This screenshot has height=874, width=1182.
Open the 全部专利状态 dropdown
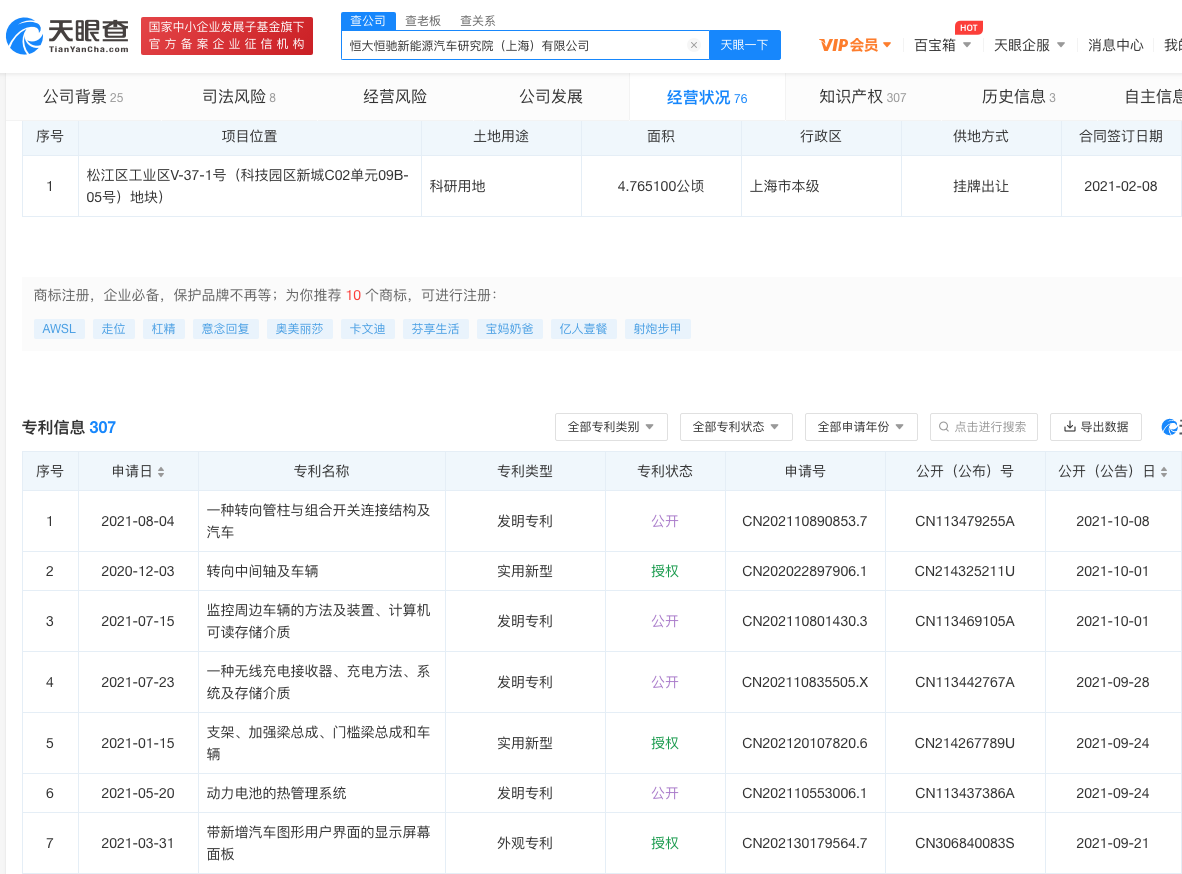[735, 427]
